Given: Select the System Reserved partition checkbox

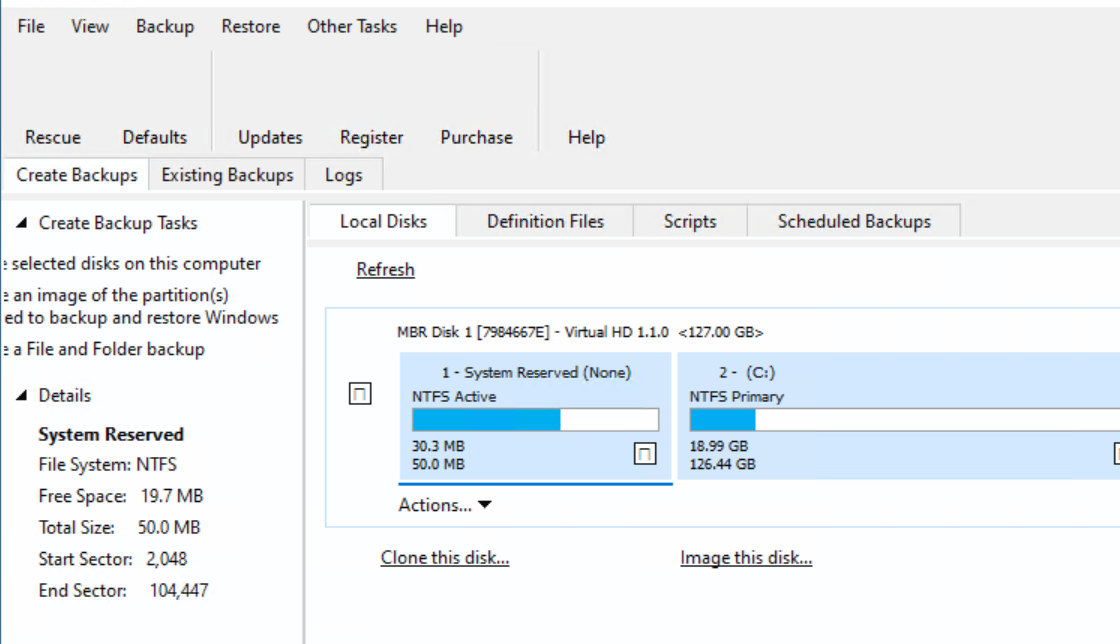Looking at the screenshot, I should pyautogui.click(x=645, y=453).
